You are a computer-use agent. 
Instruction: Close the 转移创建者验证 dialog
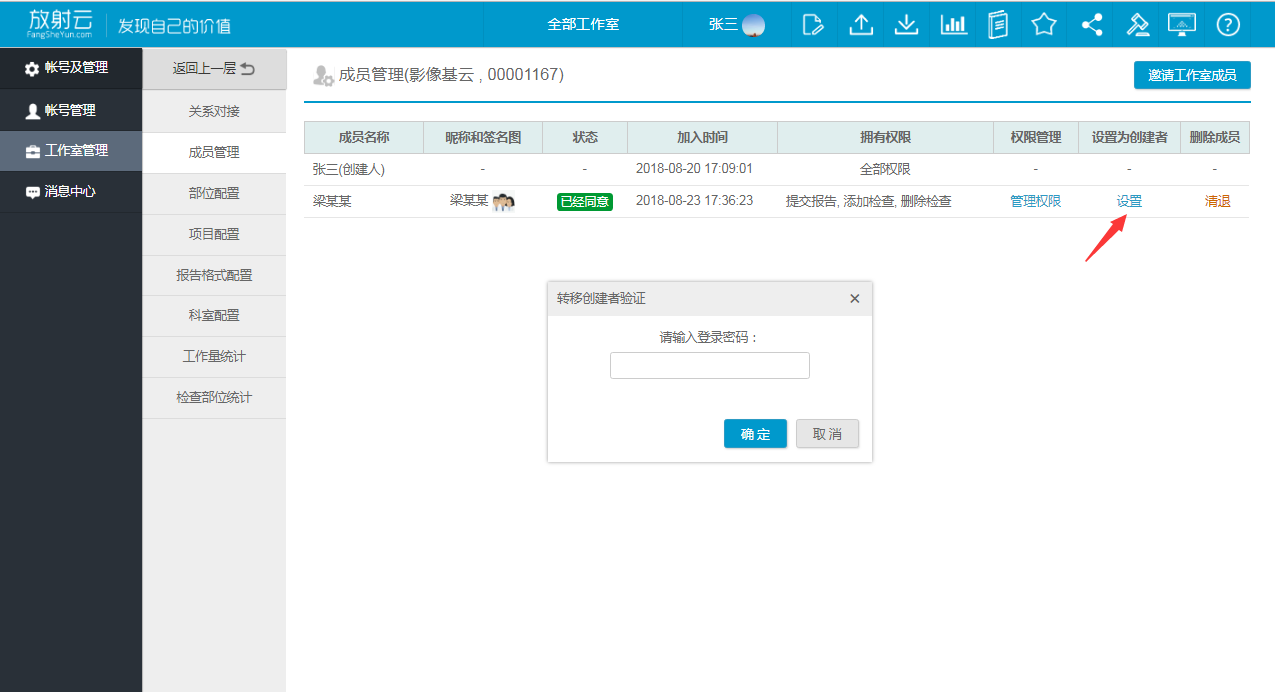click(x=854, y=299)
